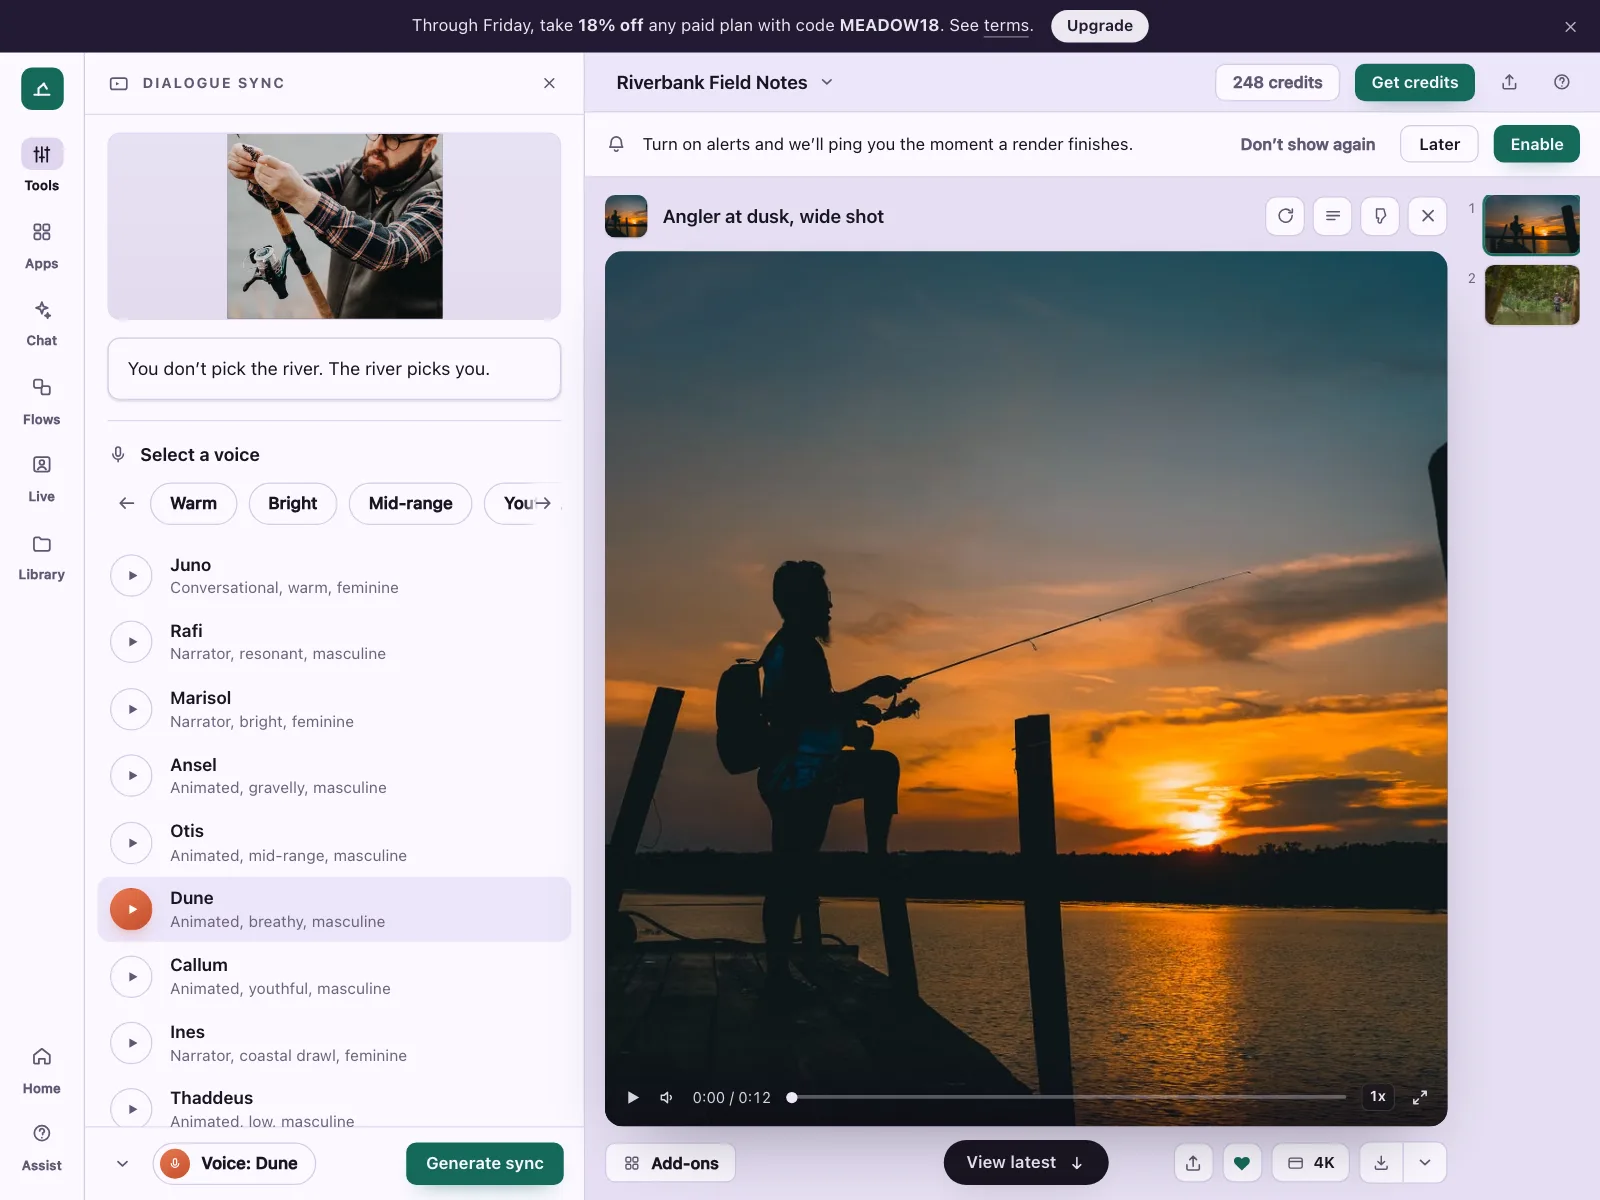Open the Live sidebar section
The width and height of the screenshot is (1600, 1200).
(x=42, y=478)
